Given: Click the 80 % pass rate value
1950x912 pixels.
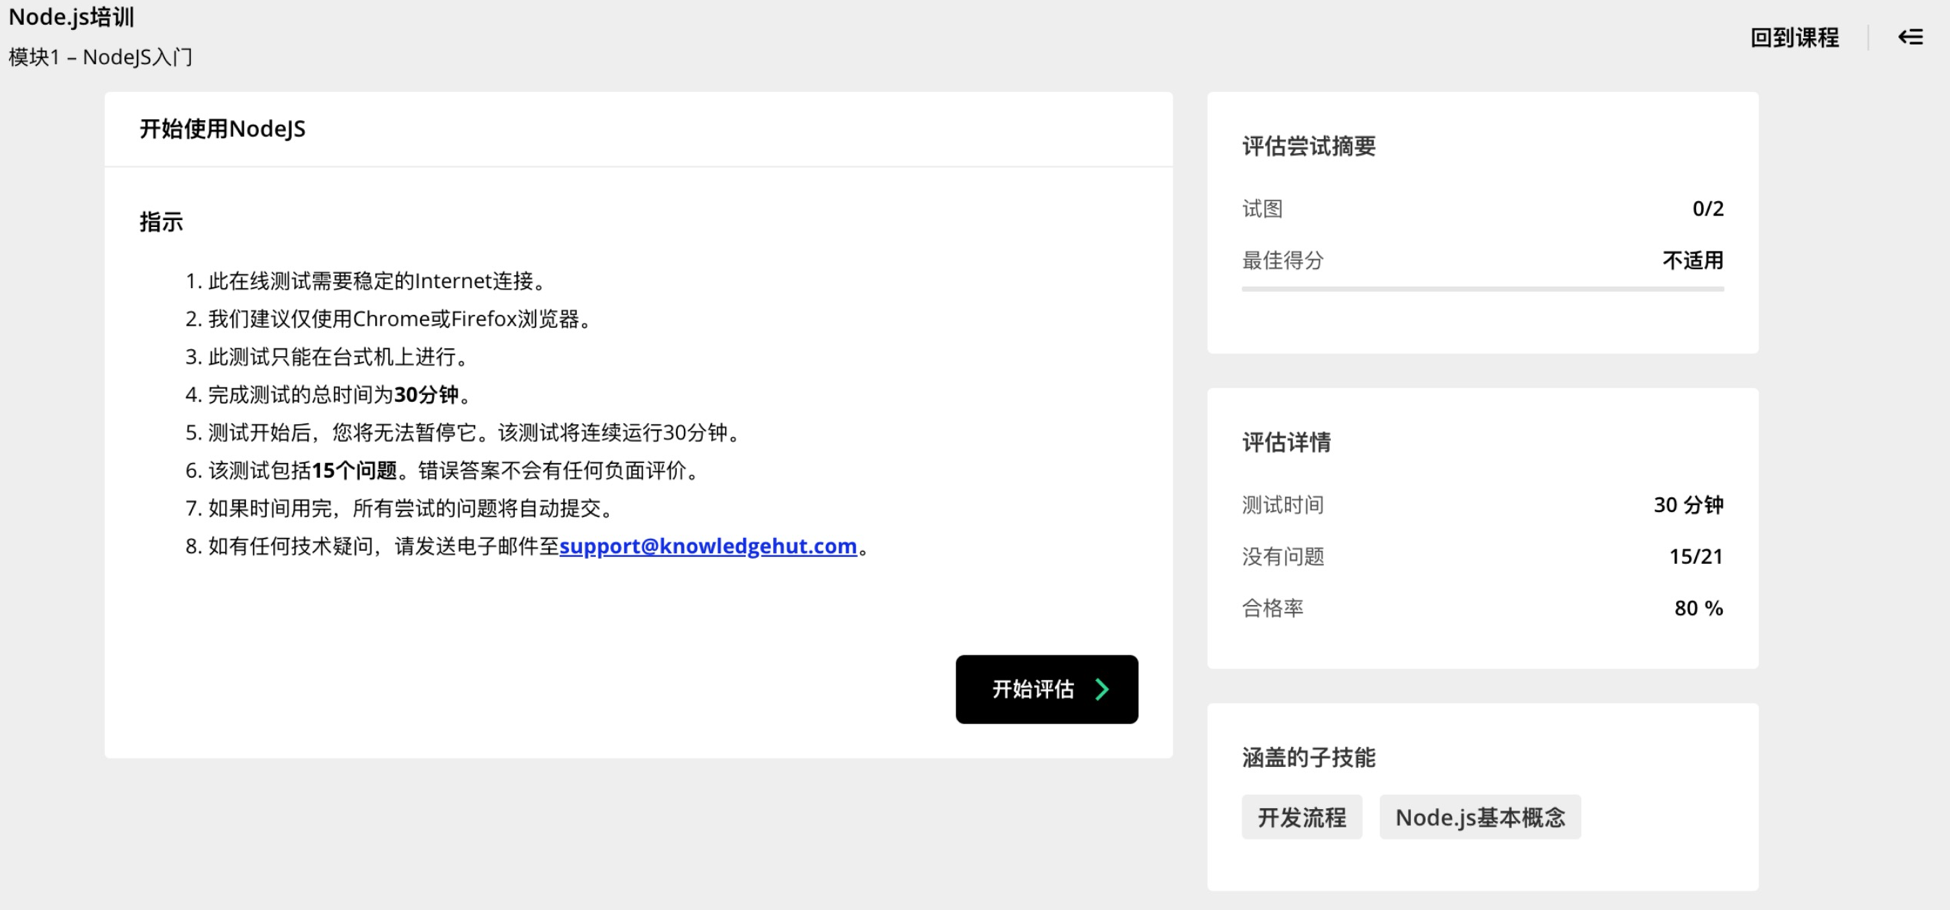Looking at the screenshot, I should pyautogui.click(x=1698, y=608).
